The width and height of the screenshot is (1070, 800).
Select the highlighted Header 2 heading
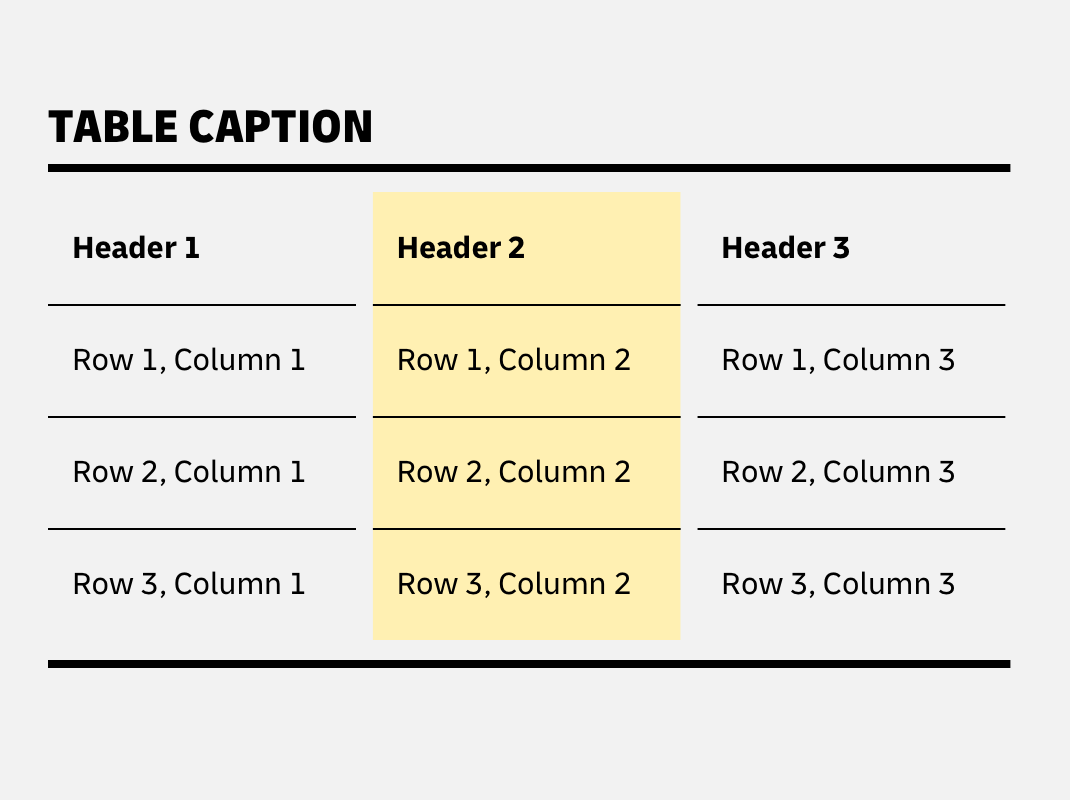pos(461,248)
